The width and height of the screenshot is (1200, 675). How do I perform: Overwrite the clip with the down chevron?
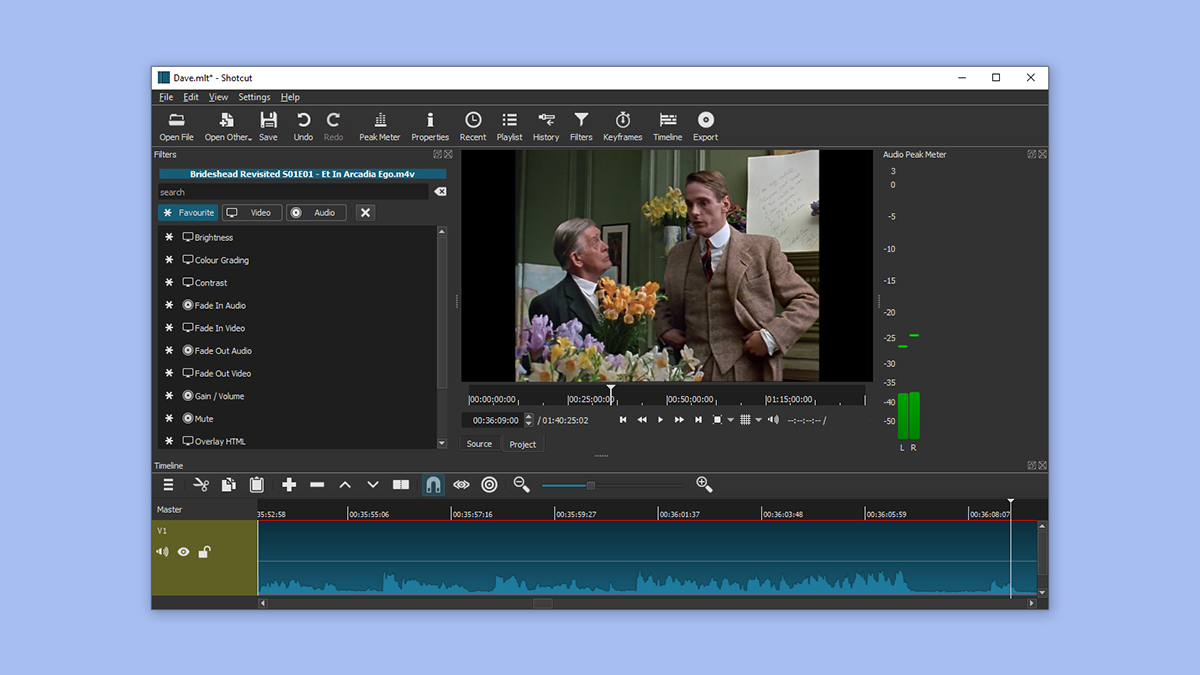pos(373,485)
